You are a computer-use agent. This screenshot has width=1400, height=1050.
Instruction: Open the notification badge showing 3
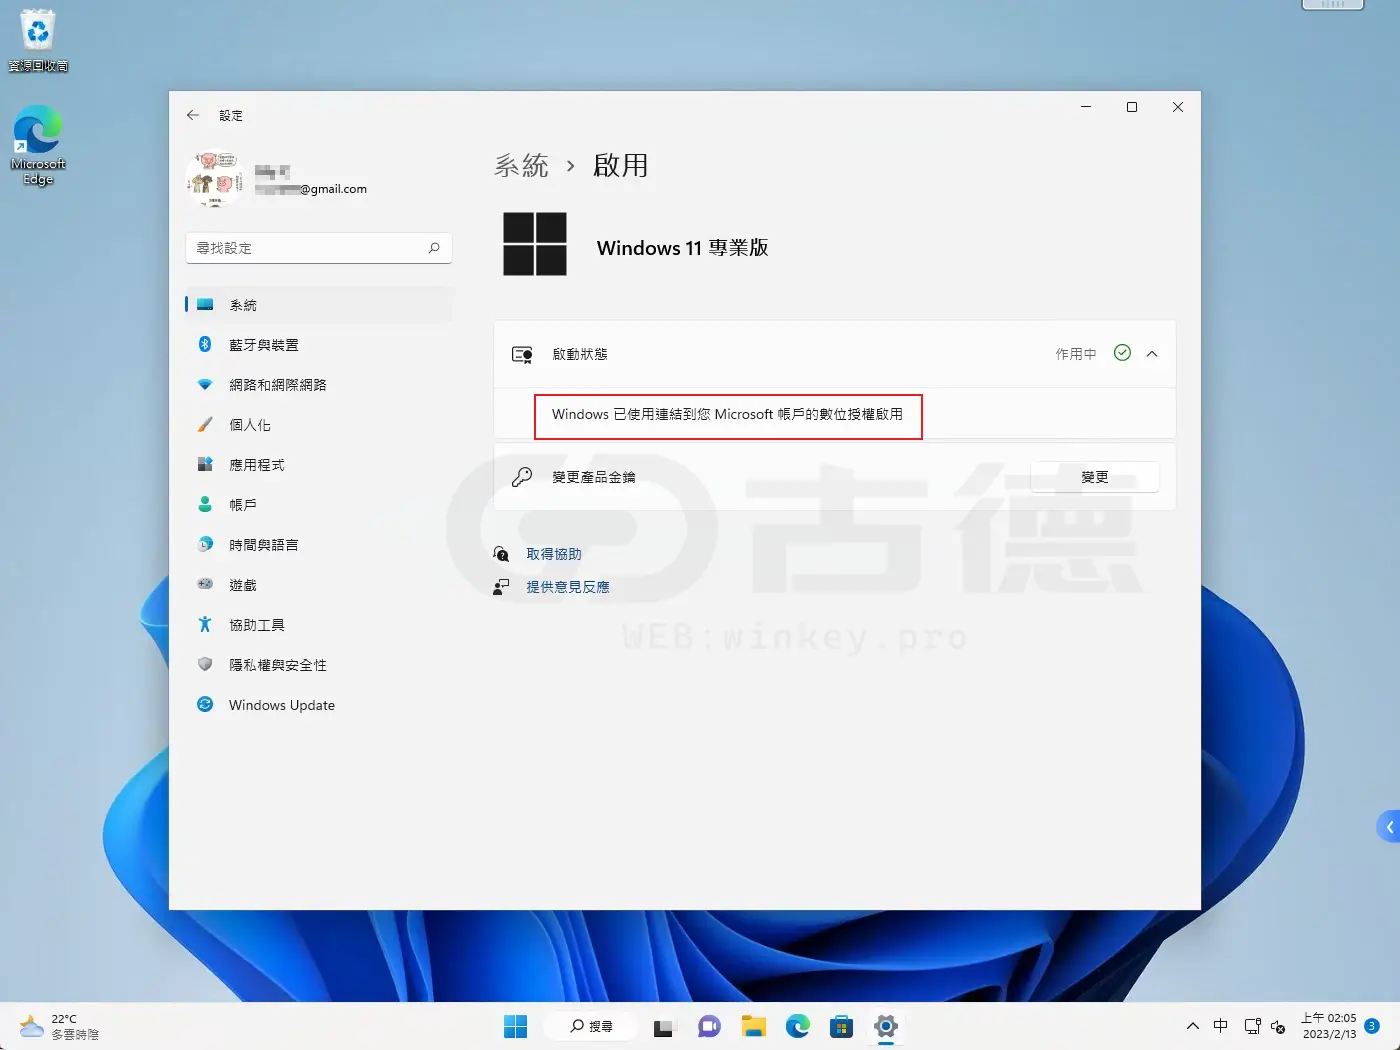click(x=1372, y=1026)
